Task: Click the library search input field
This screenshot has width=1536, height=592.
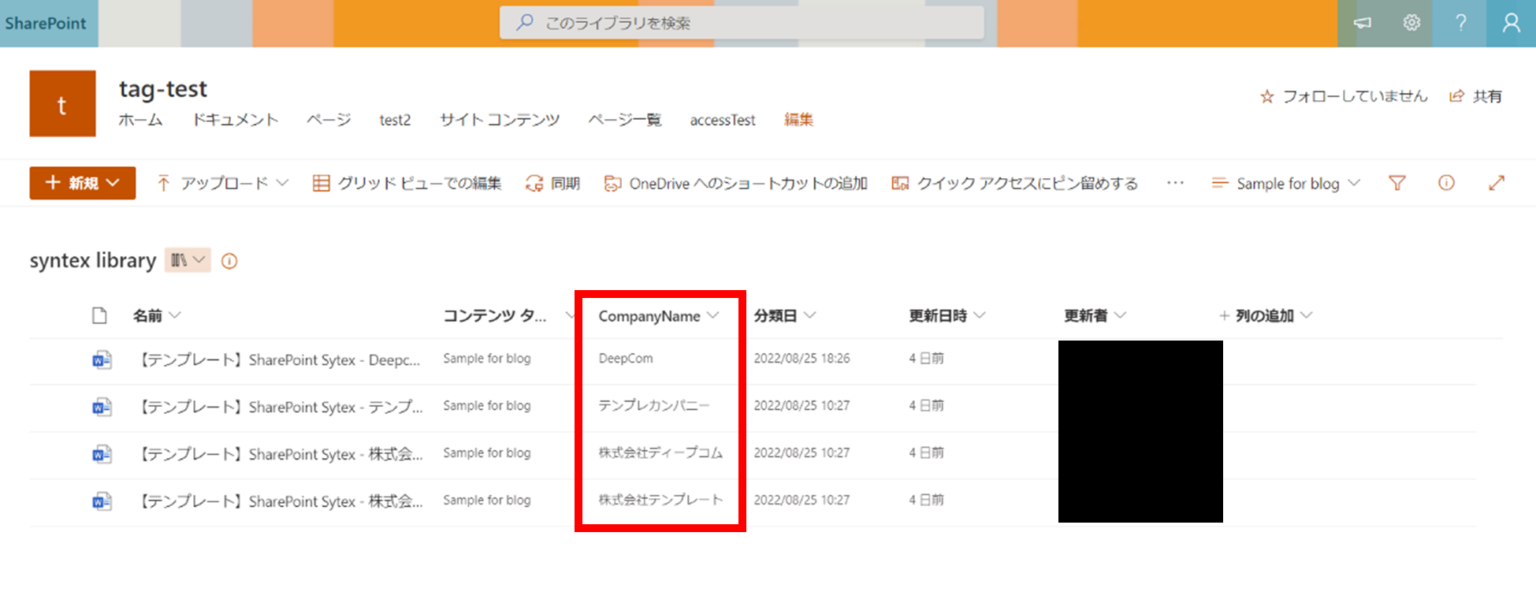Action: point(742,22)
